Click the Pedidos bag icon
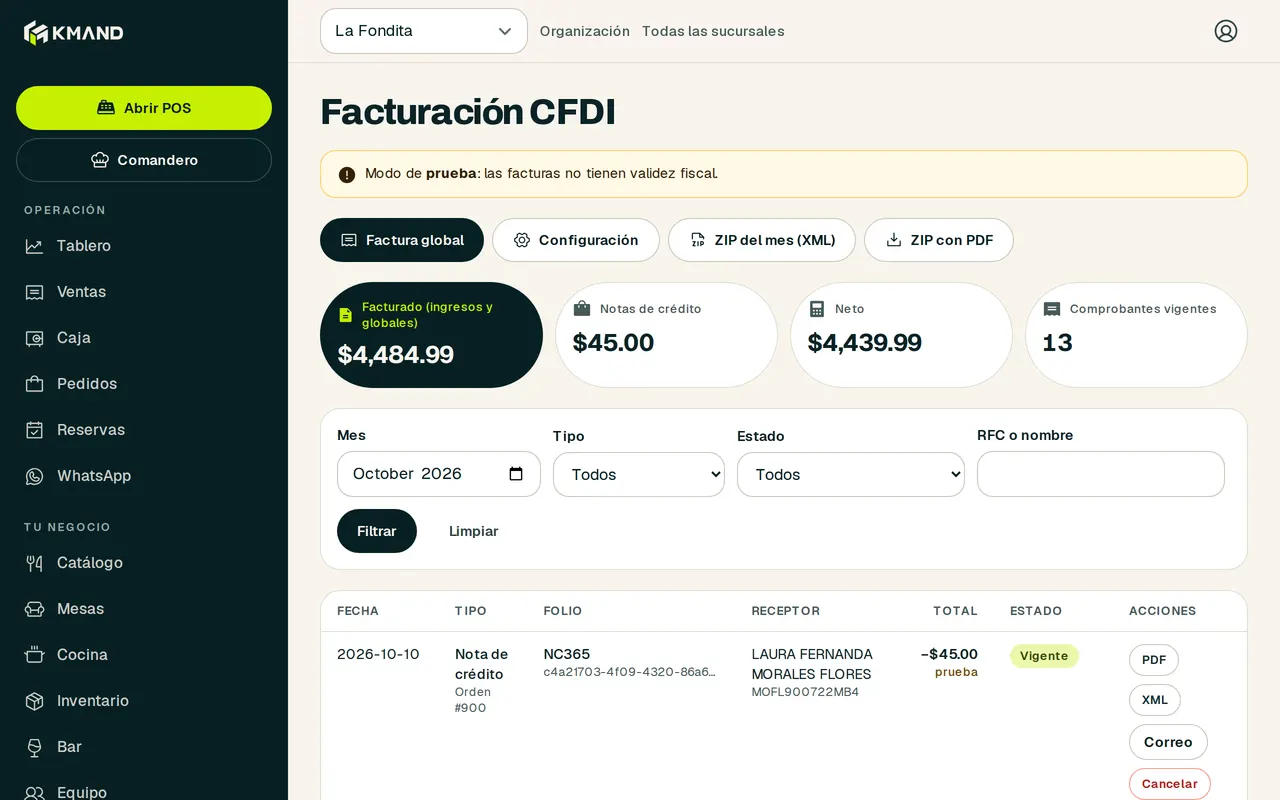 coord(35,384)
